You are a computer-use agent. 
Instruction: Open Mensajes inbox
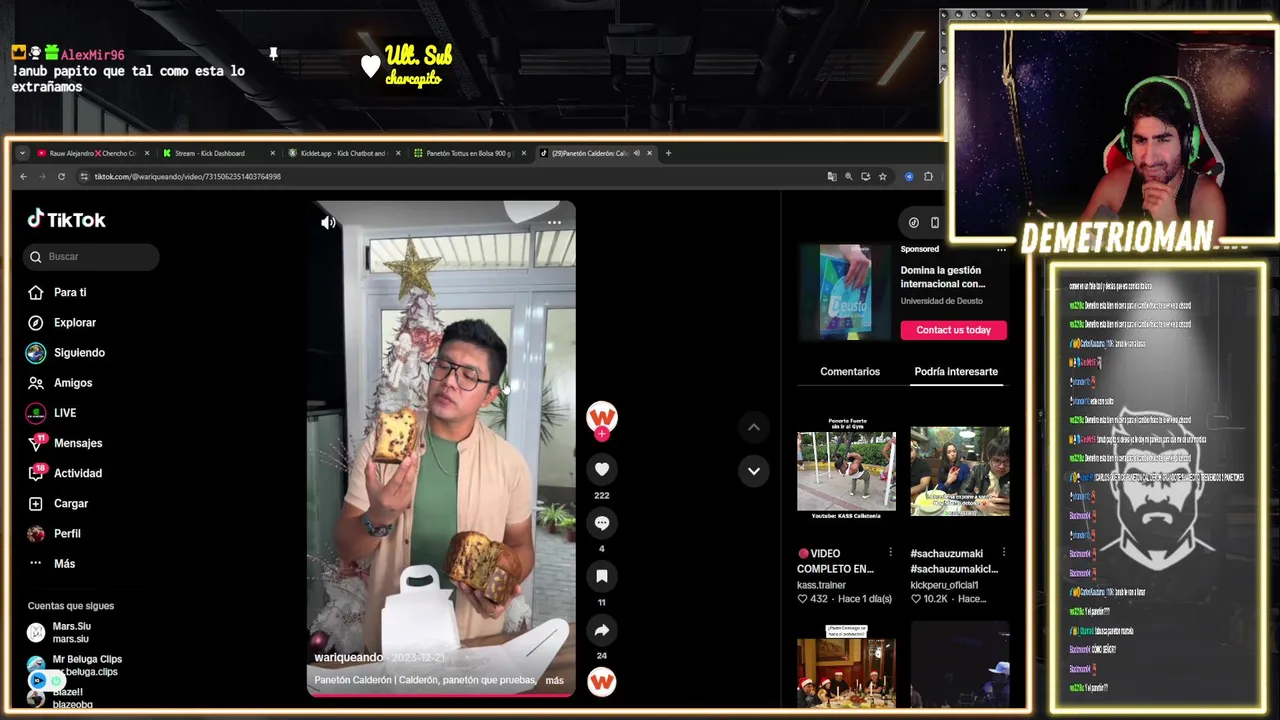(x=78, y=443)
